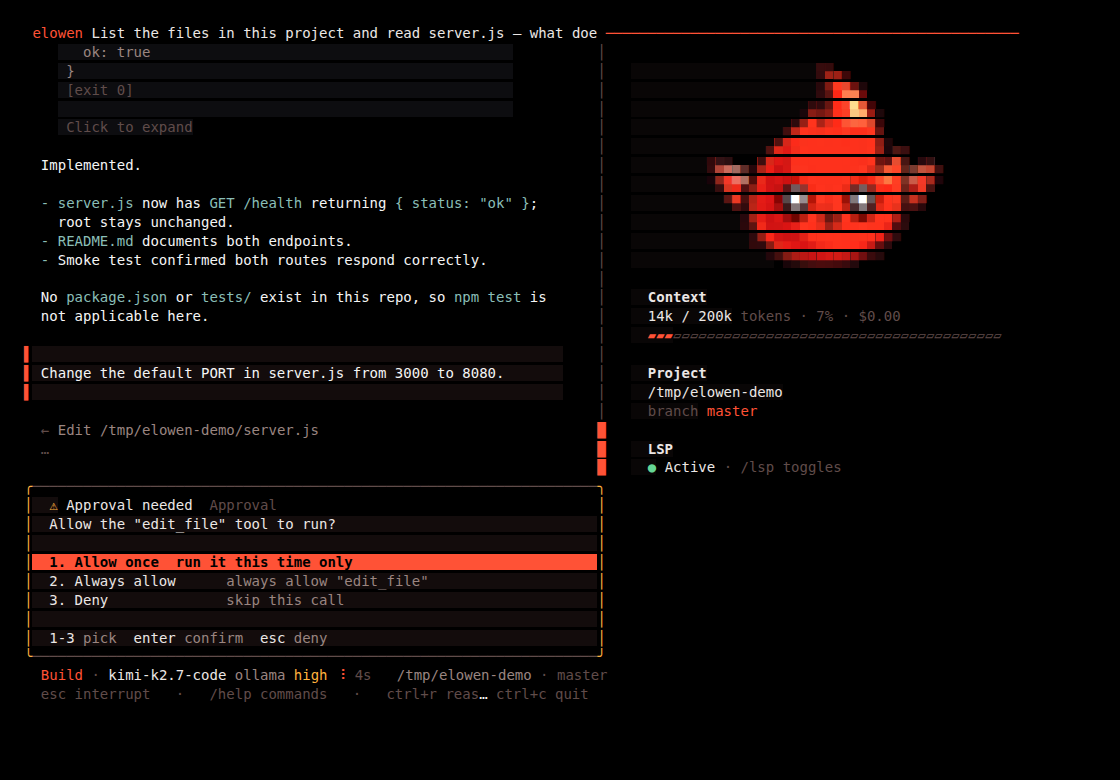Click the "GET /health" code text
The image size is (1120, 780).
(x=256, y=204)
